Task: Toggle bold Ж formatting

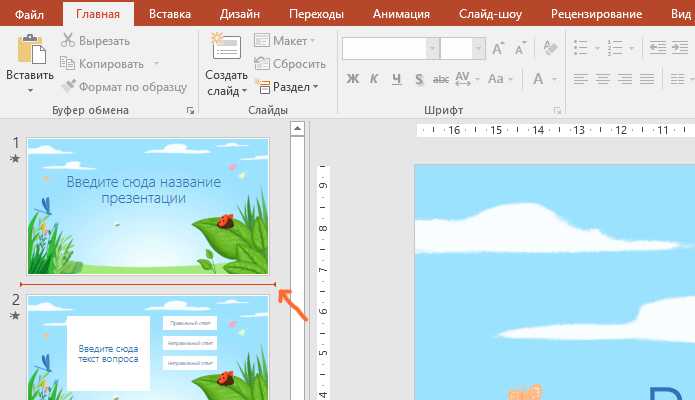Action: click(x=352, y=79)
